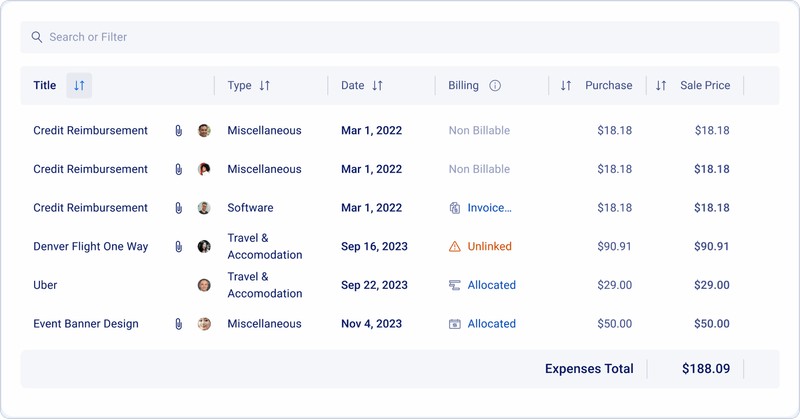Viewport: 800px width, 419px height.
Task: Toggle the Title column sort button
Action: pos(79,86)
